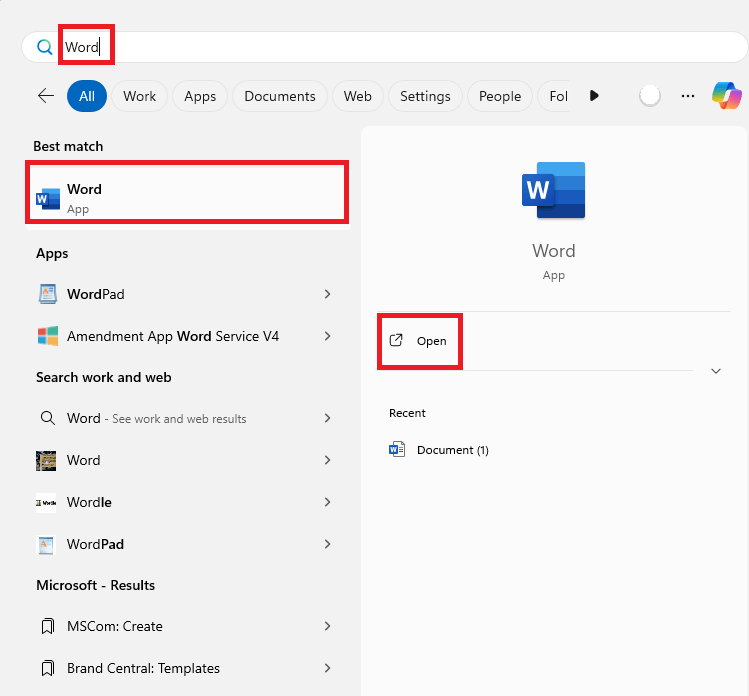Expand the MSCom: Create chevron

pyautogui.click(x=327, y=626)
